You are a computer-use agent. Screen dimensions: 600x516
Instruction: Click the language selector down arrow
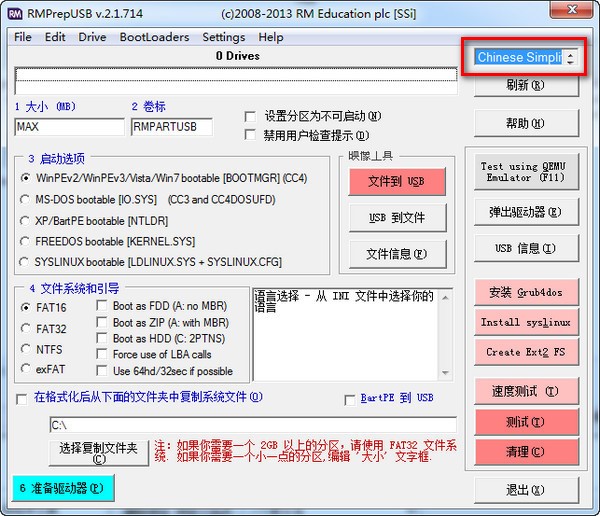pos(570,61)
